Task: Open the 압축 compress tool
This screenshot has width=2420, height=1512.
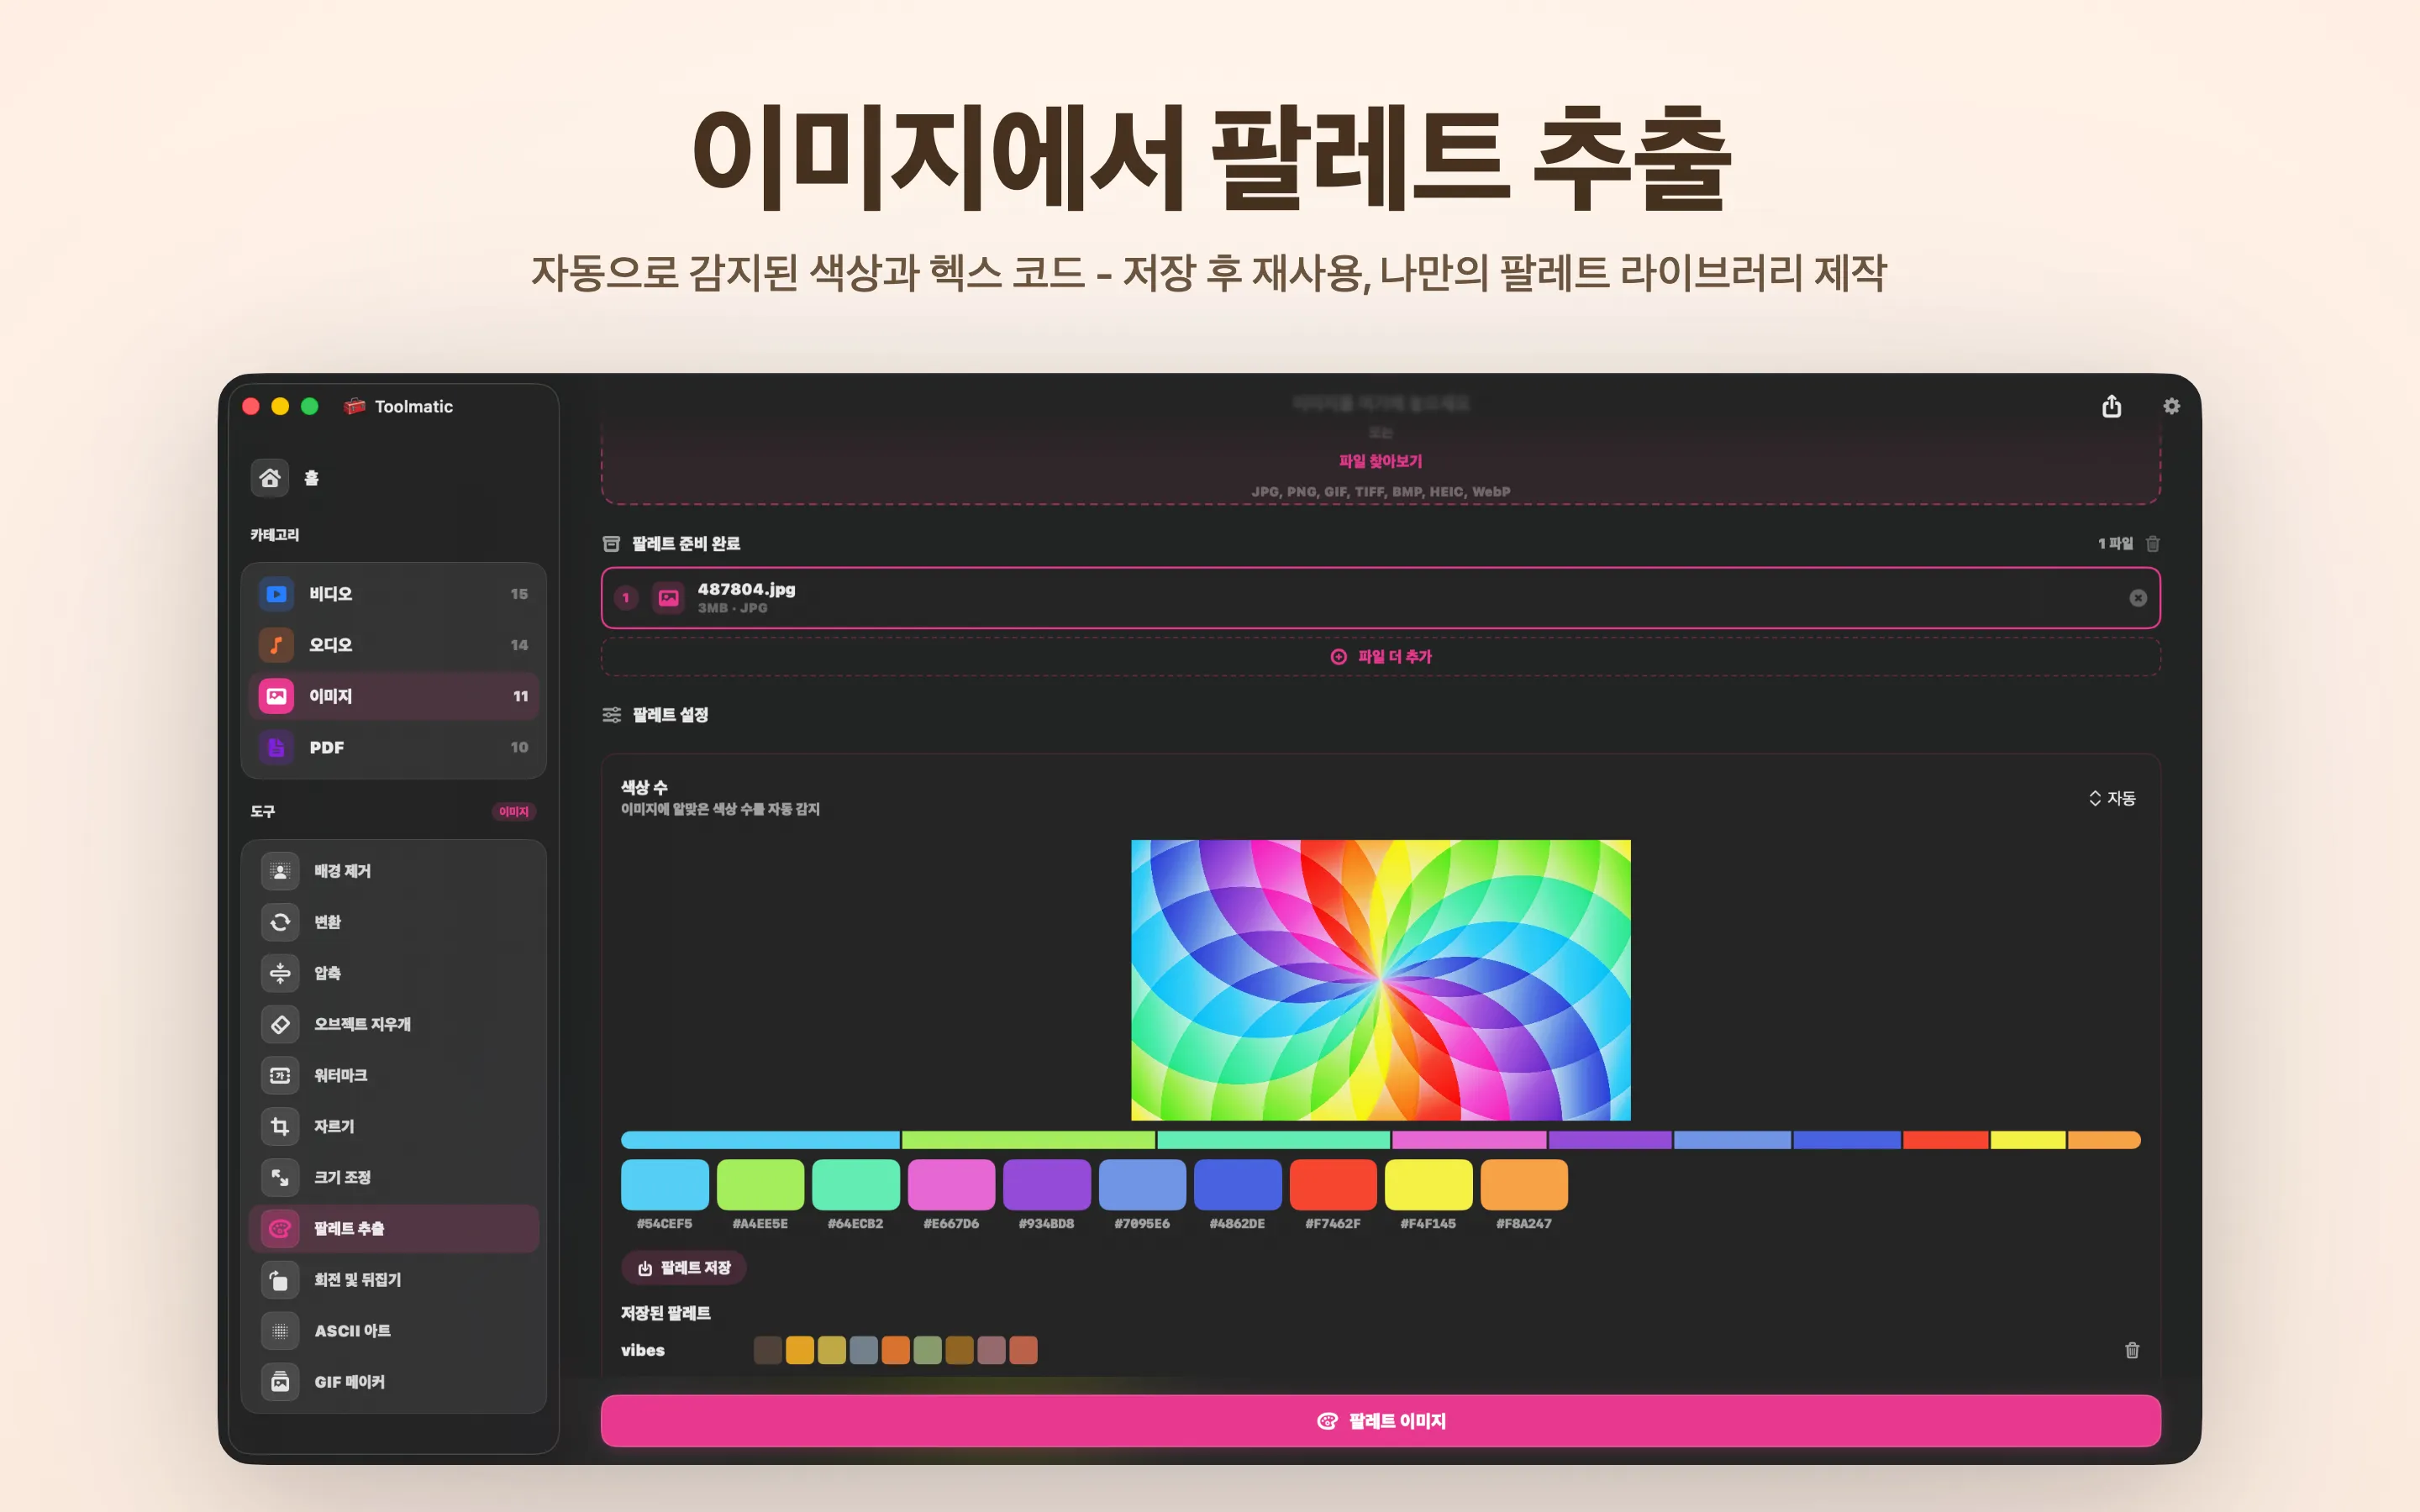Action: (x=393, y=973)
